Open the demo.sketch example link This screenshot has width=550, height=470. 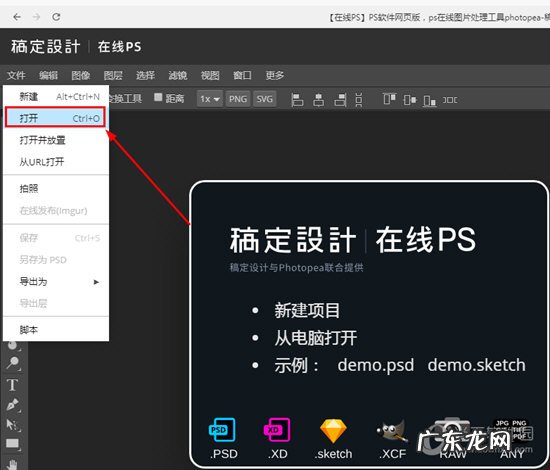pos(476,365)
